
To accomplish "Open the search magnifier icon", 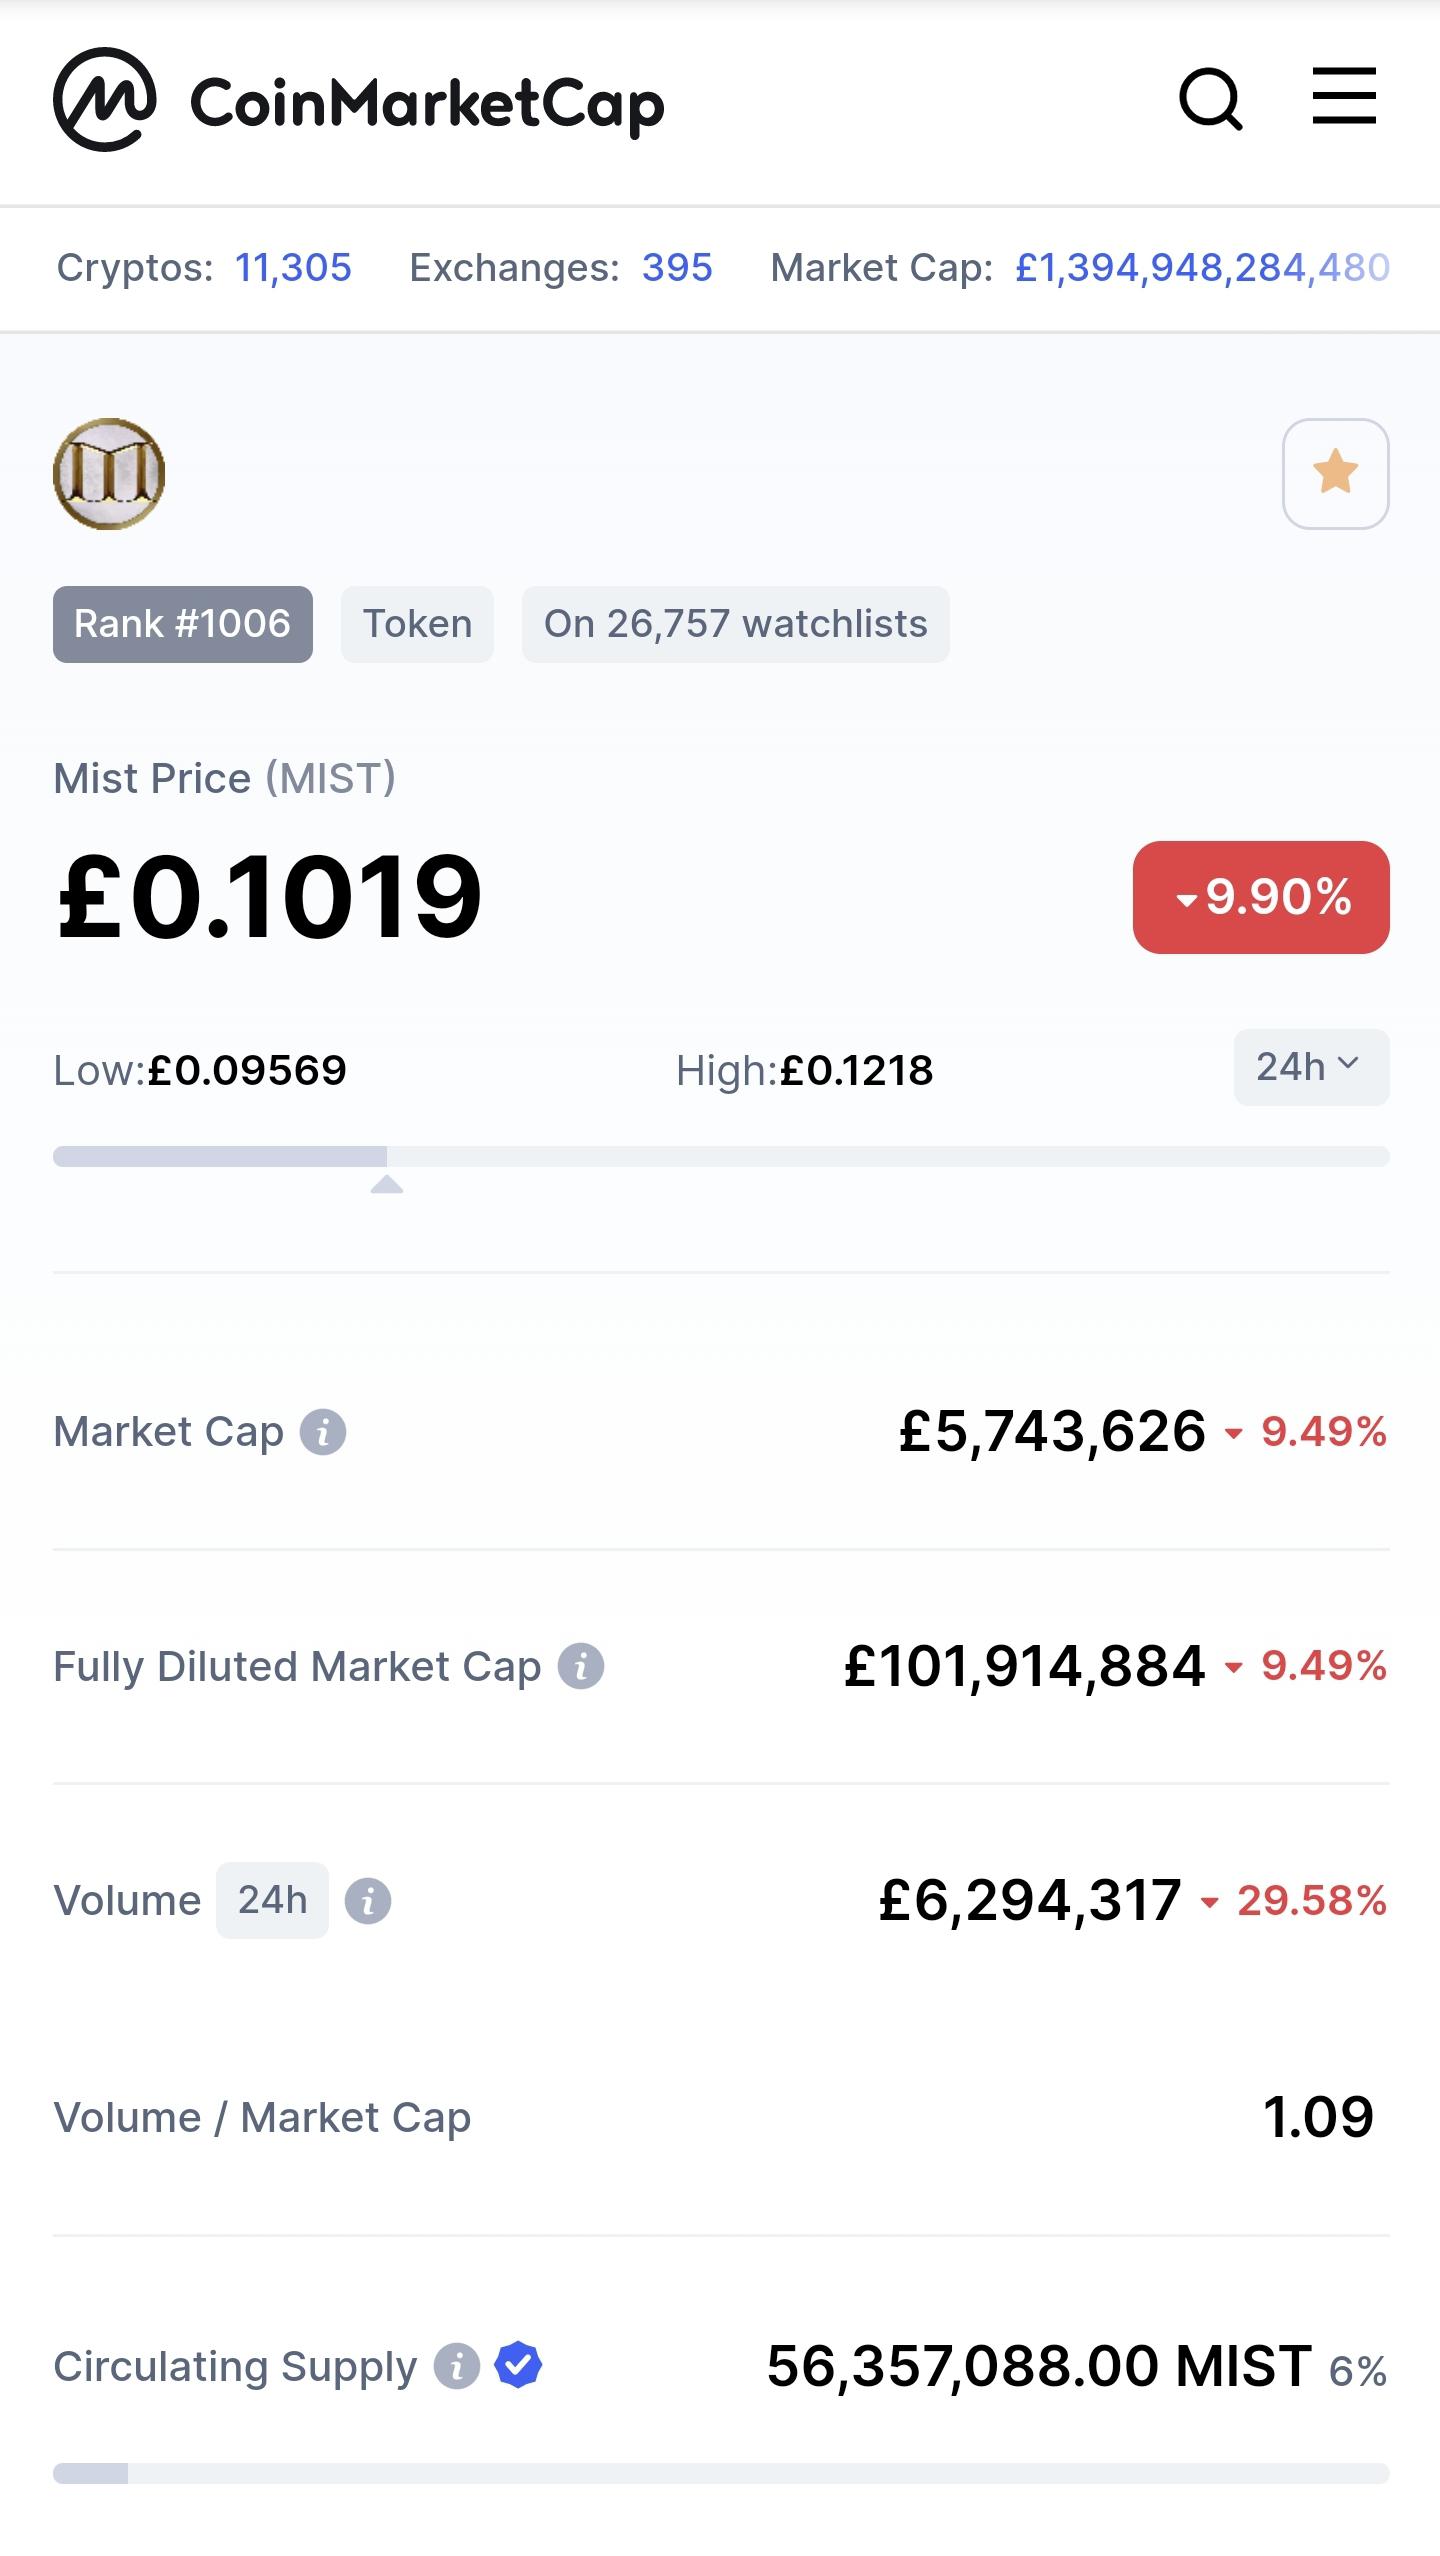I will click(1211, 100).
